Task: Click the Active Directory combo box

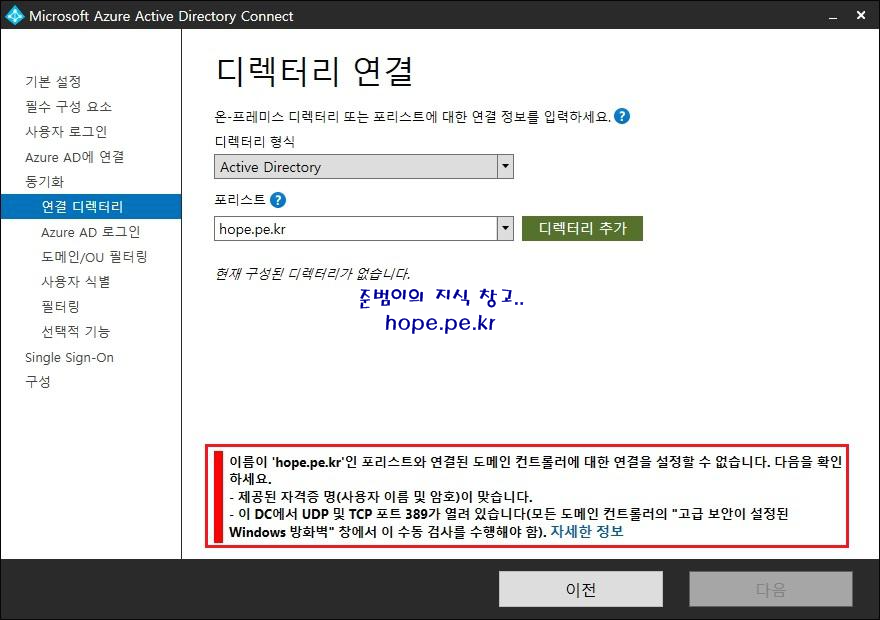Action: 364,167
